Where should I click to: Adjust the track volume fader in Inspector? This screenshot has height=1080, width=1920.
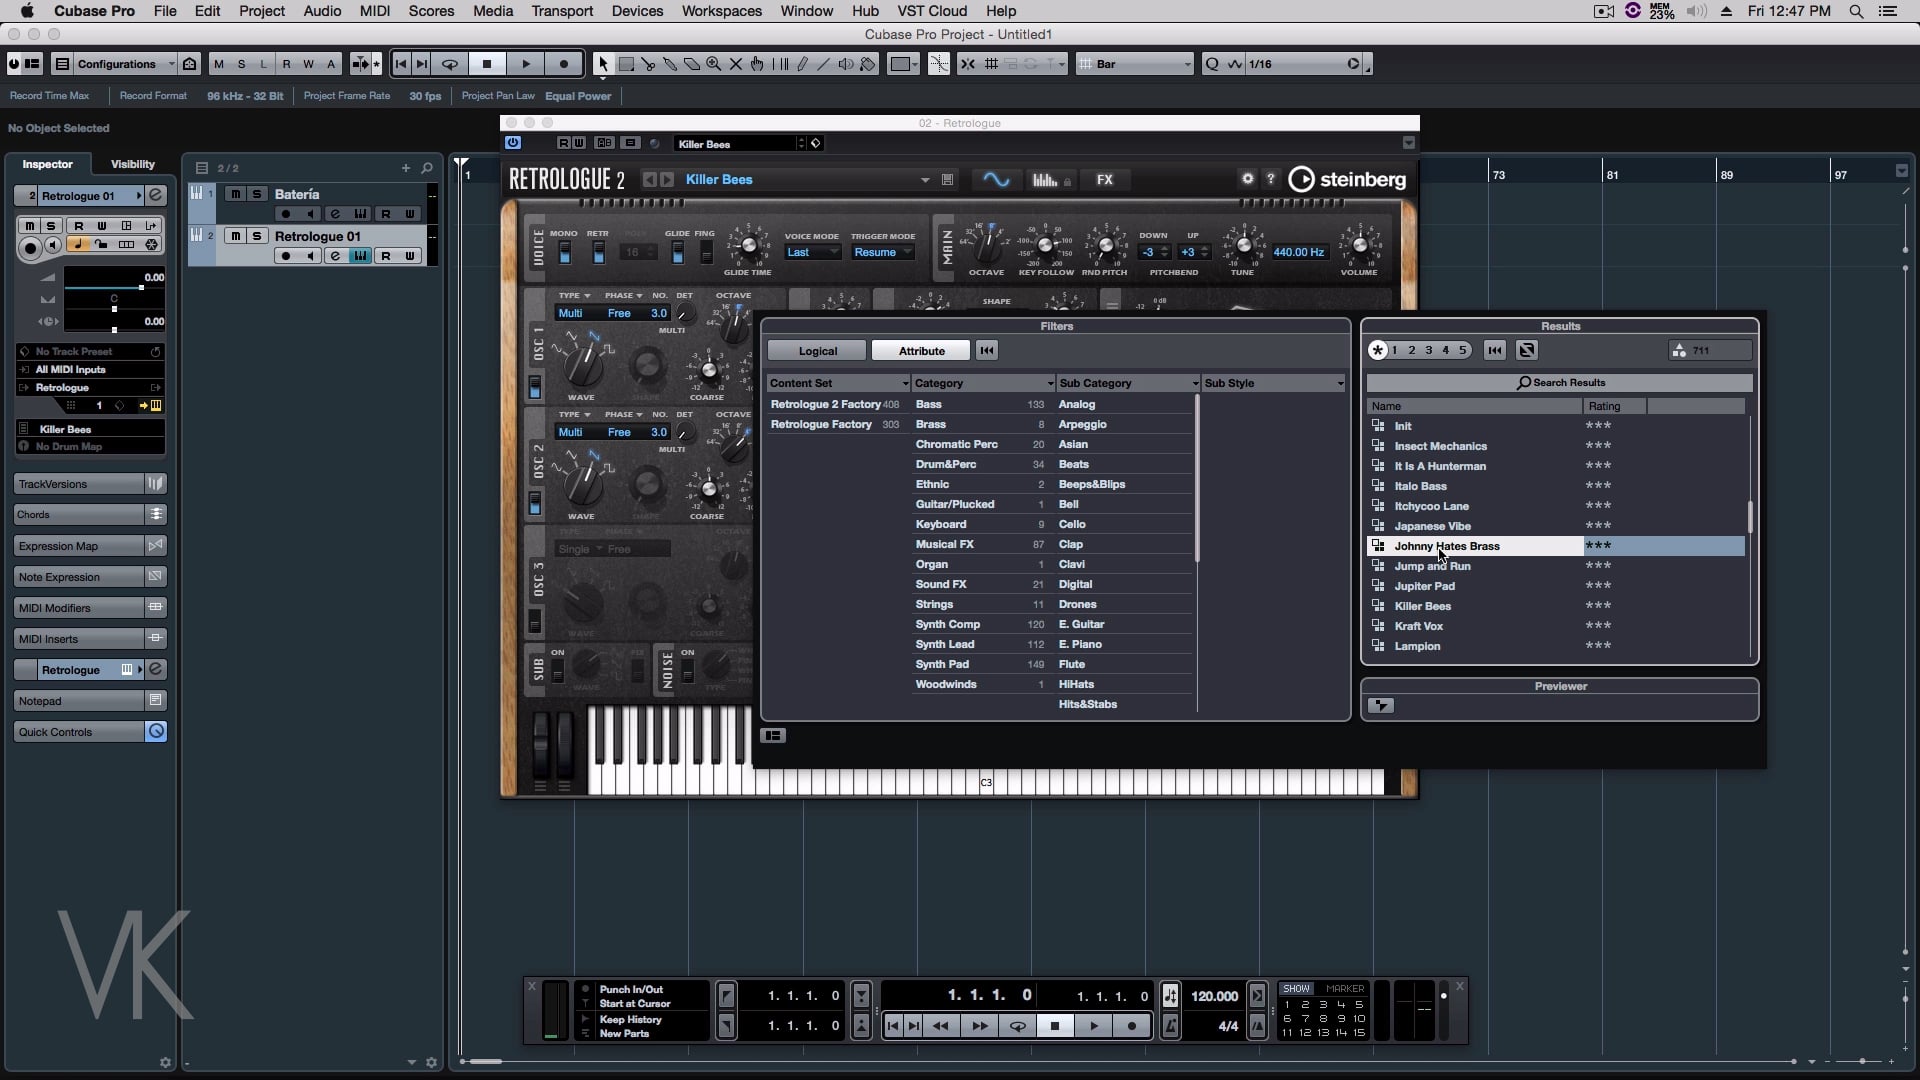tap(141, 288)
